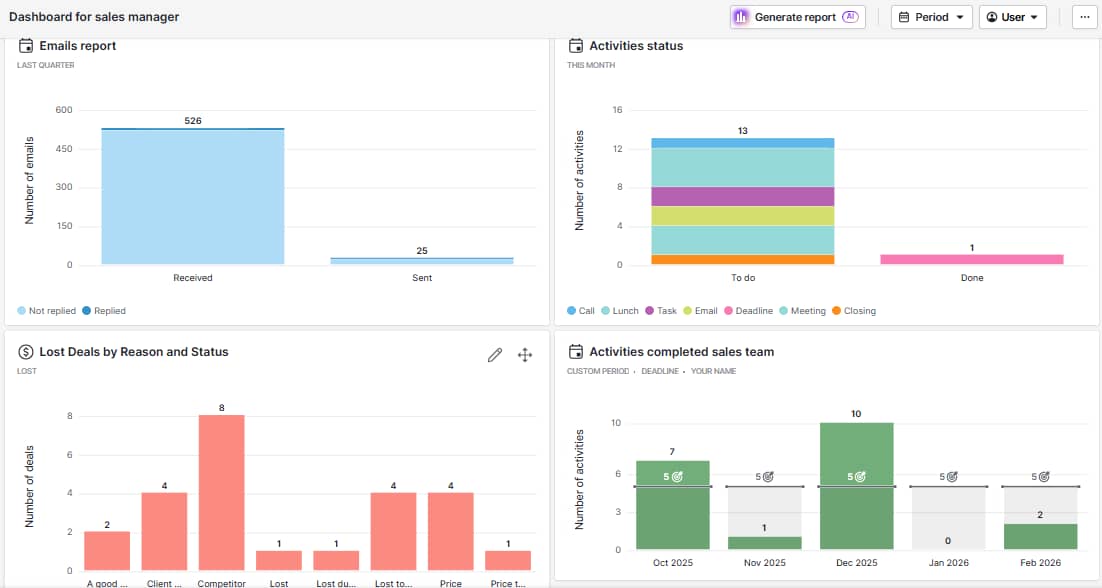Click the dollar icon beside Lost Deals title
1102x588 pixels.
click(25, 352)
